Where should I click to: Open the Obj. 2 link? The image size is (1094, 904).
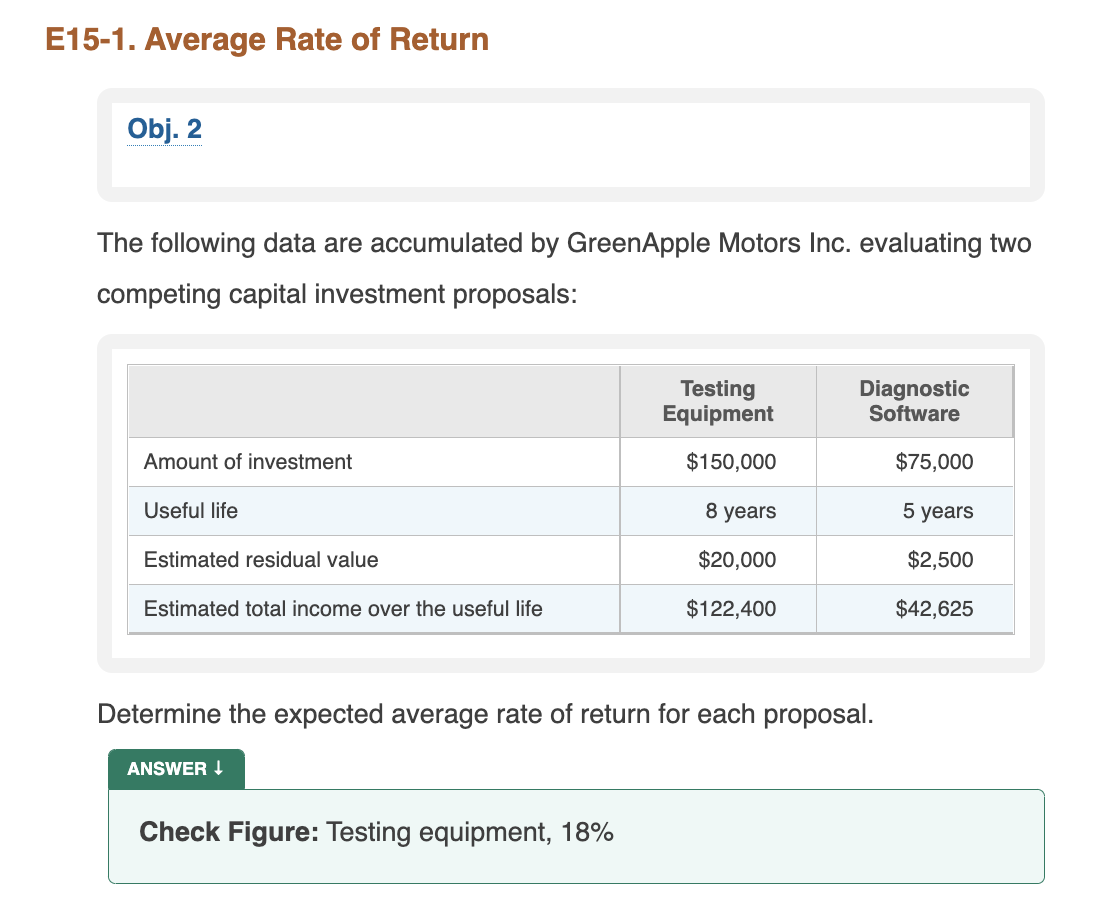163,128
